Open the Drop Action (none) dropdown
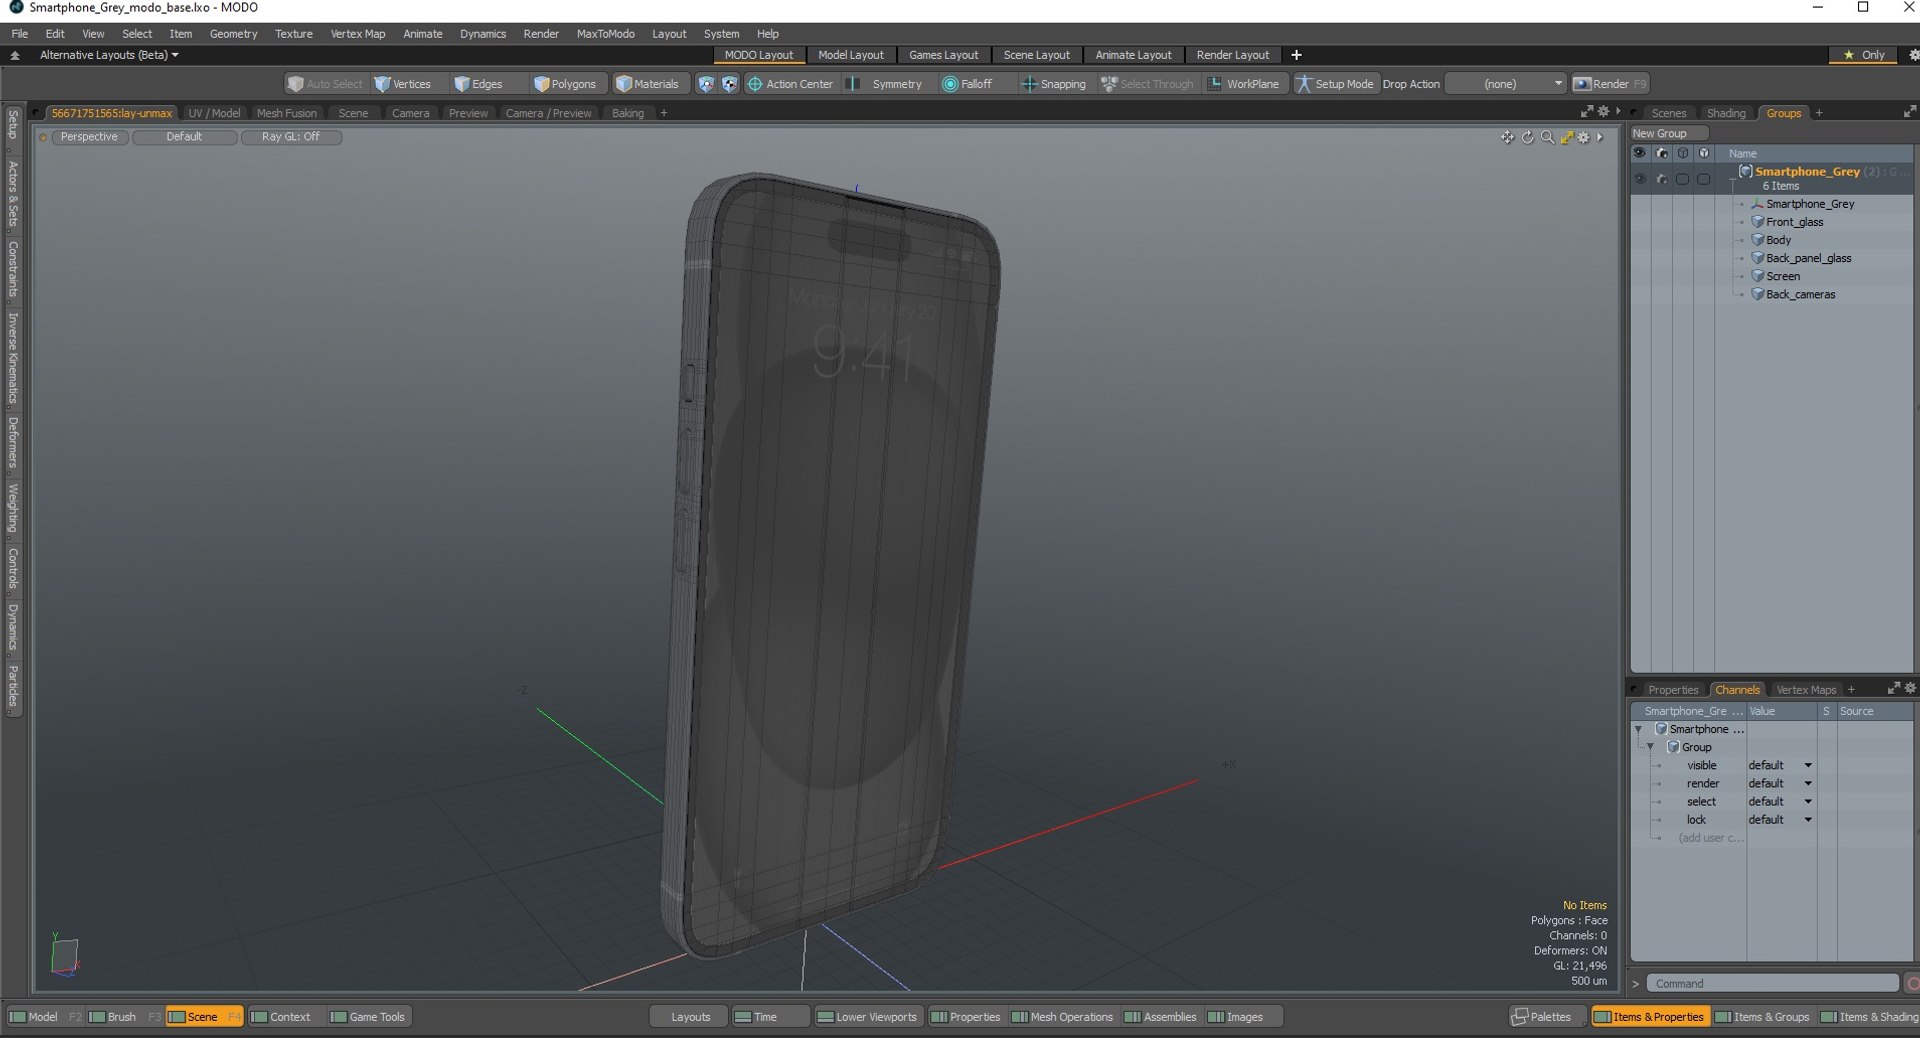The height and width of the screenshot is (1038, 1920). click(1506, 84)
